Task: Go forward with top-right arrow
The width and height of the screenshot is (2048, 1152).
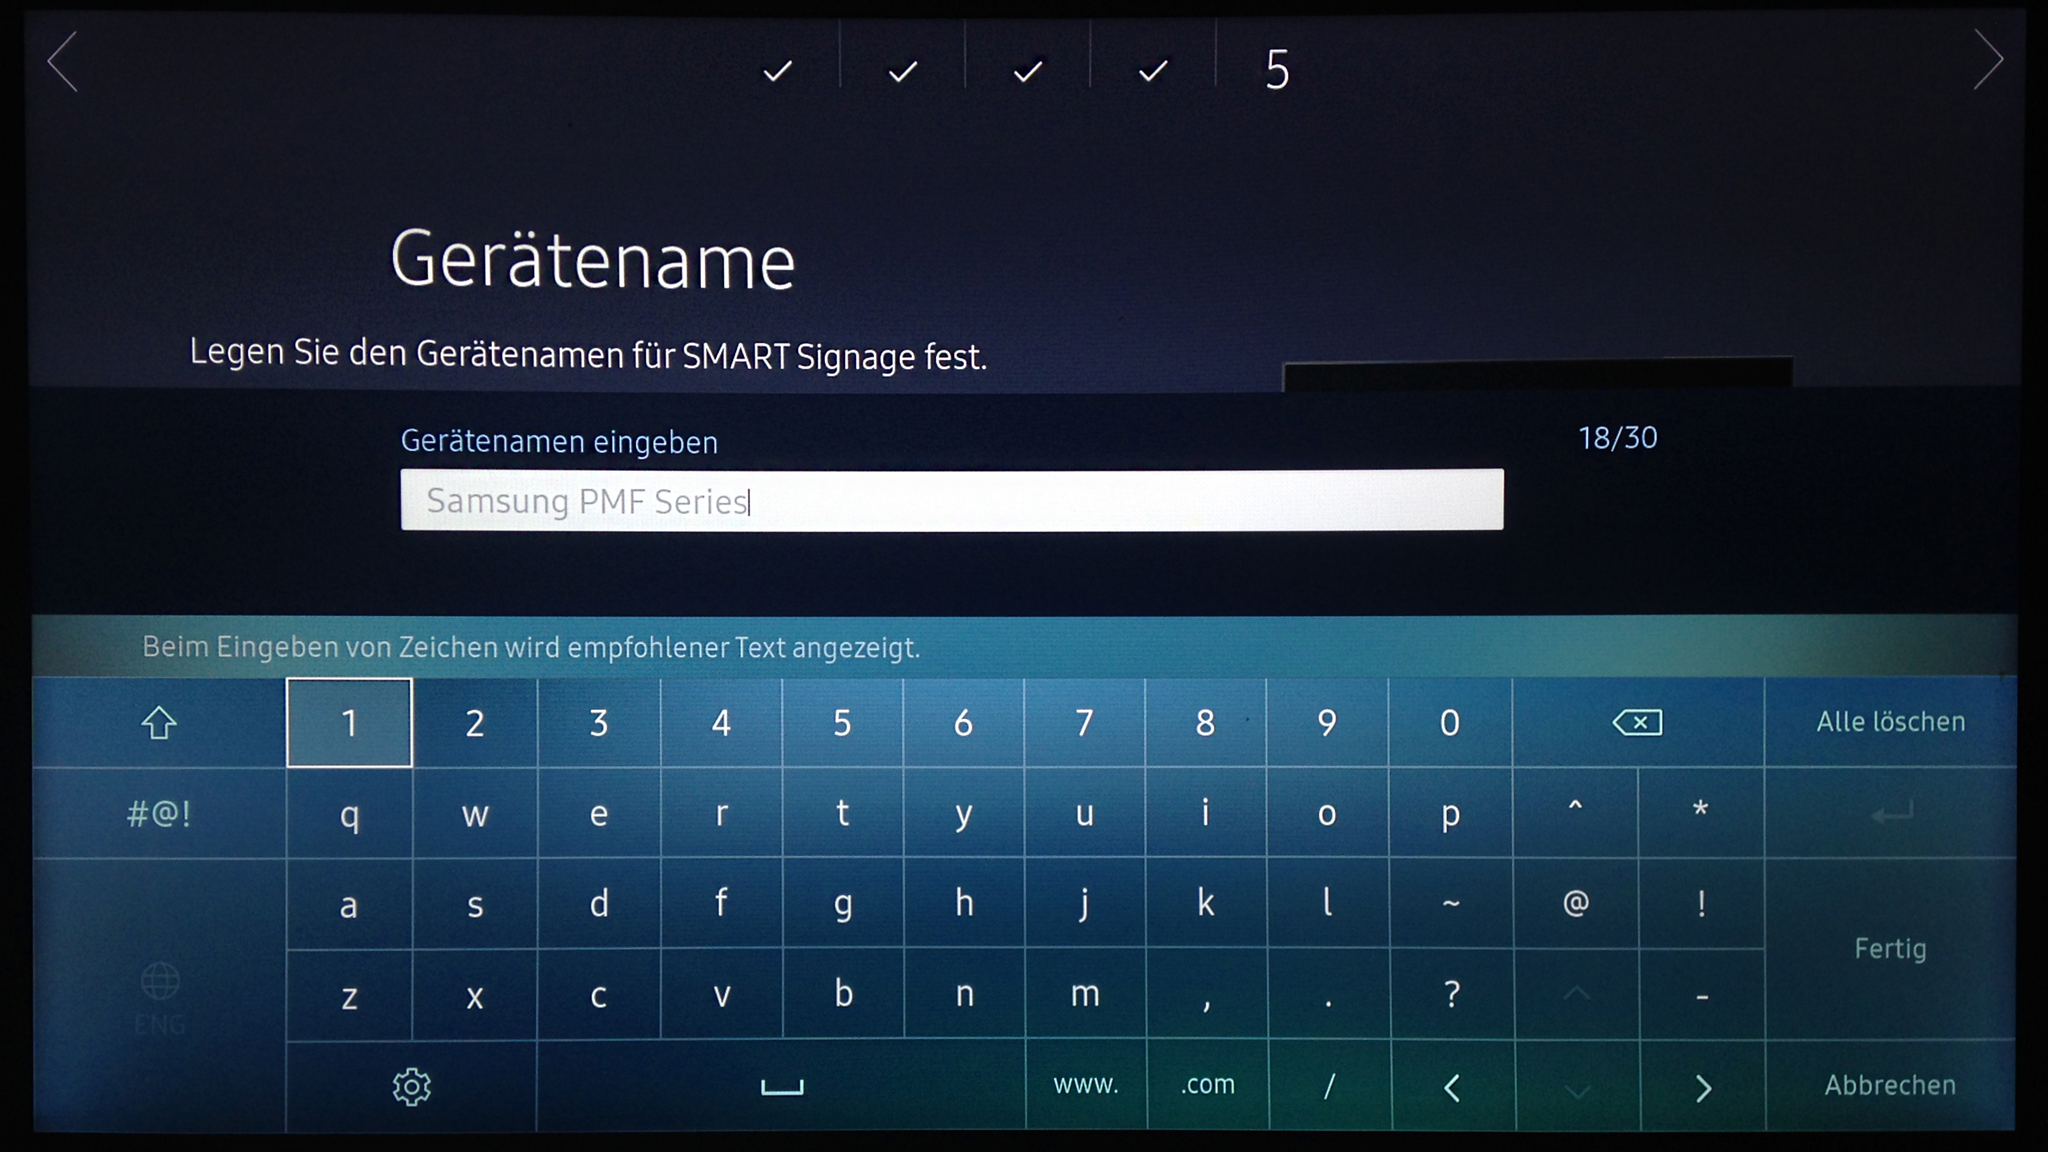Action: 1988,60
